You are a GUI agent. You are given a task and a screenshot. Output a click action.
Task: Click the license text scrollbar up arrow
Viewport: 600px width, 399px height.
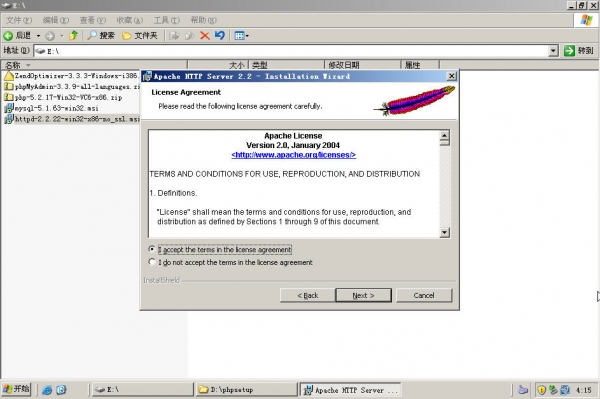444,135
